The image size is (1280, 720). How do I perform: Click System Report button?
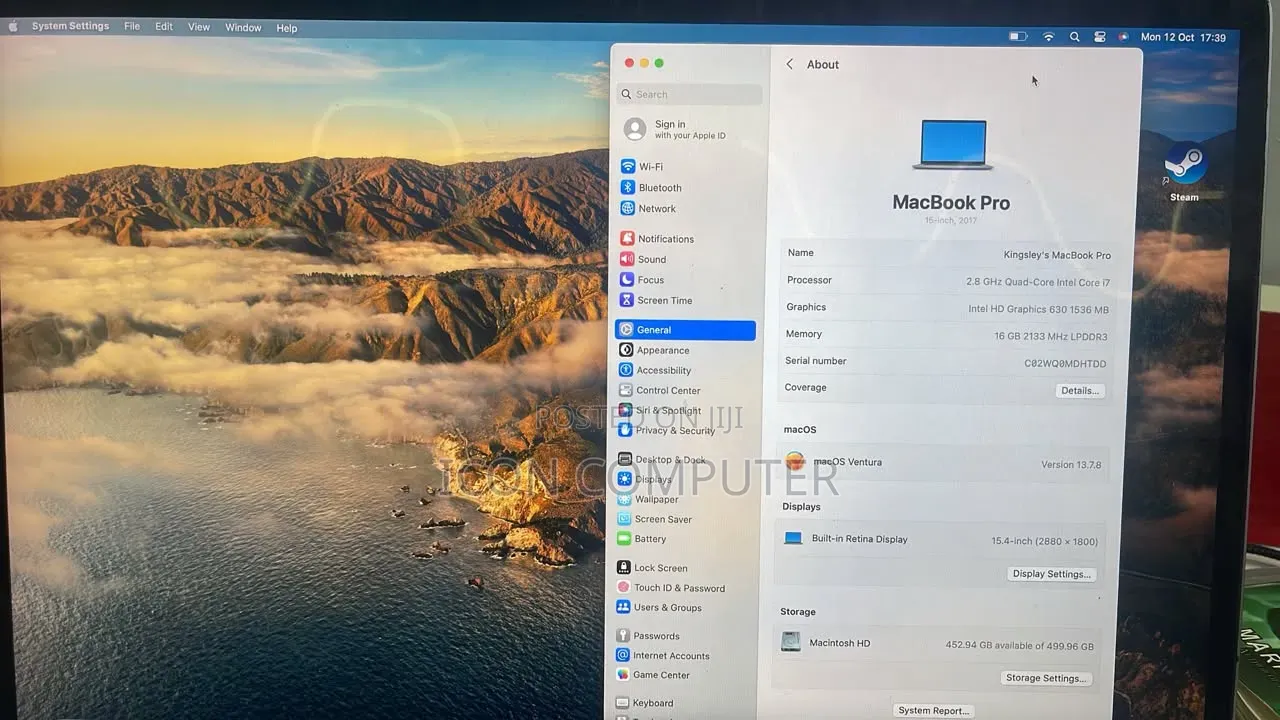932,711
